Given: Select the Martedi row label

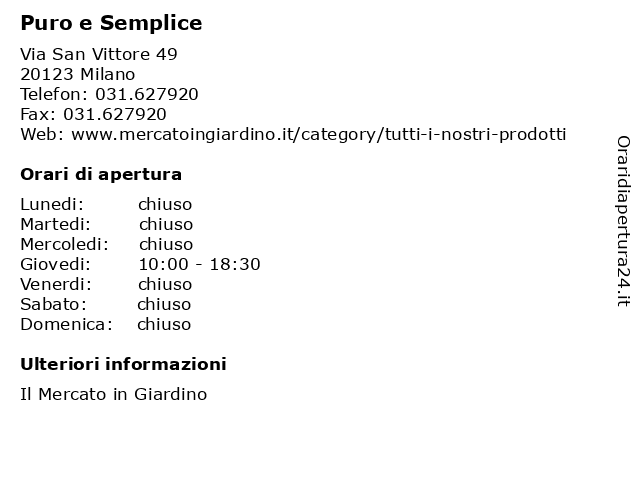Looking at the screenshot, I should [x=56, y=224].
